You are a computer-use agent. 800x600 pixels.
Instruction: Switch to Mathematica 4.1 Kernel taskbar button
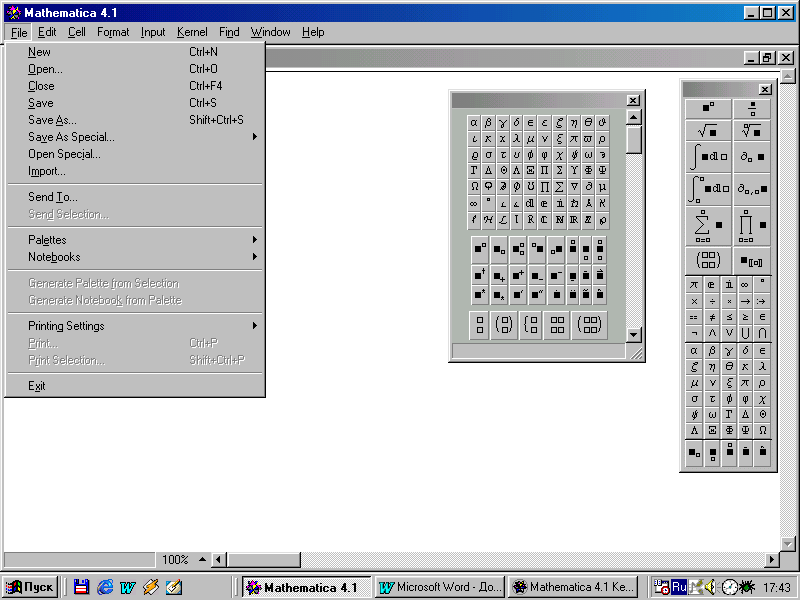pyautogui.click(x=573, y=587)
